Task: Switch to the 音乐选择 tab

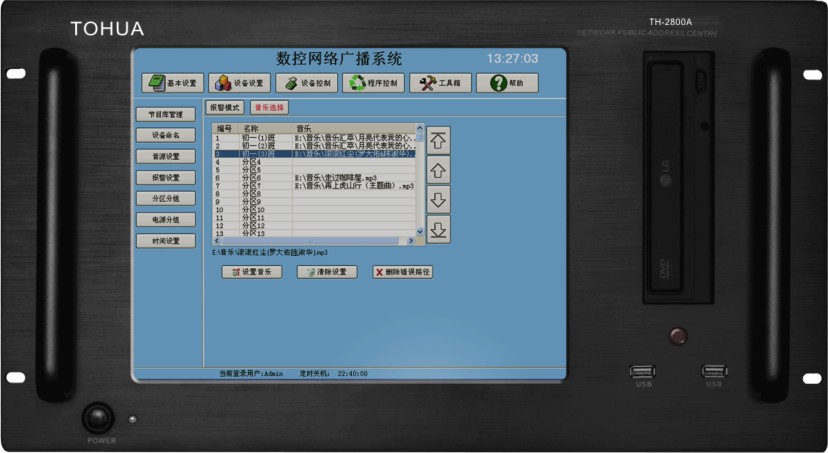Action: pos(269,107)
